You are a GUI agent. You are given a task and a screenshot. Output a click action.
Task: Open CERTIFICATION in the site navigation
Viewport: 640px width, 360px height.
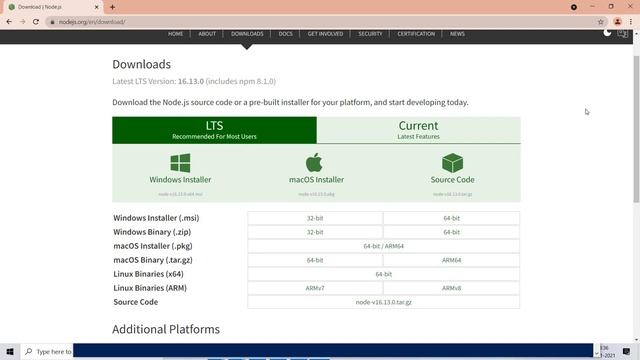click(416, 34)
